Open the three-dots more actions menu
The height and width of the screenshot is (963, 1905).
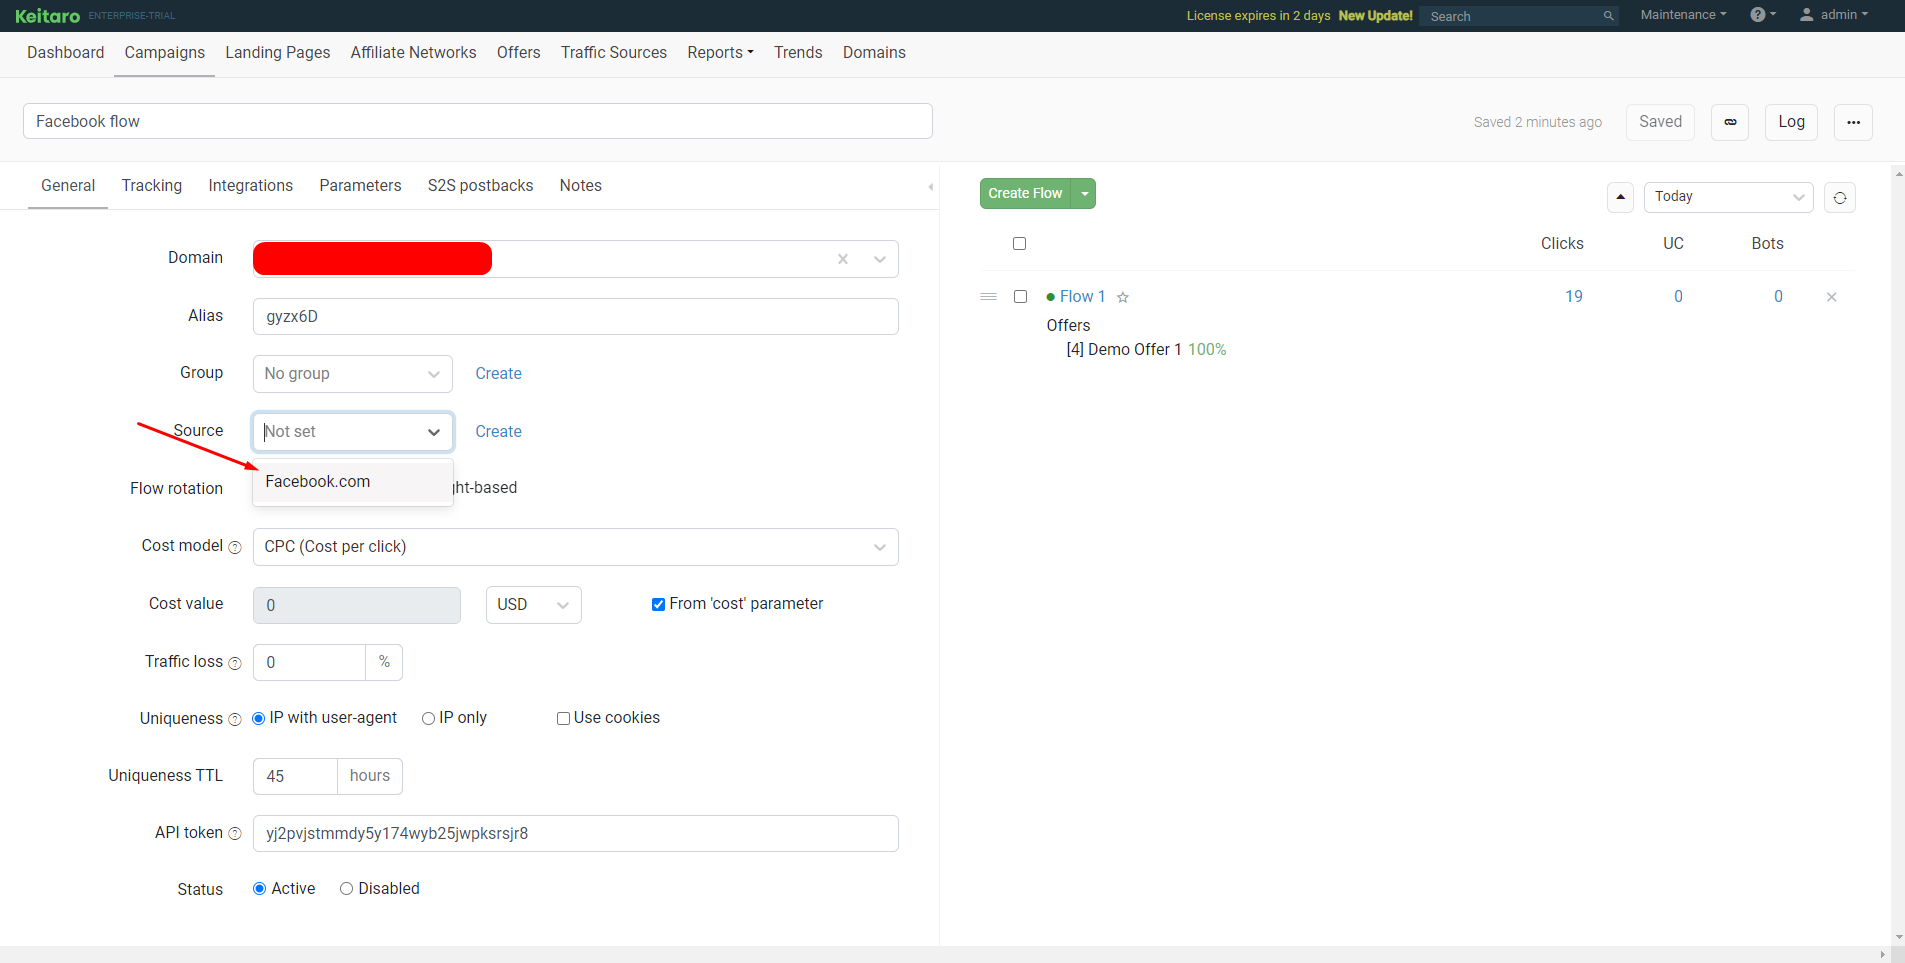coord(1853,122)
